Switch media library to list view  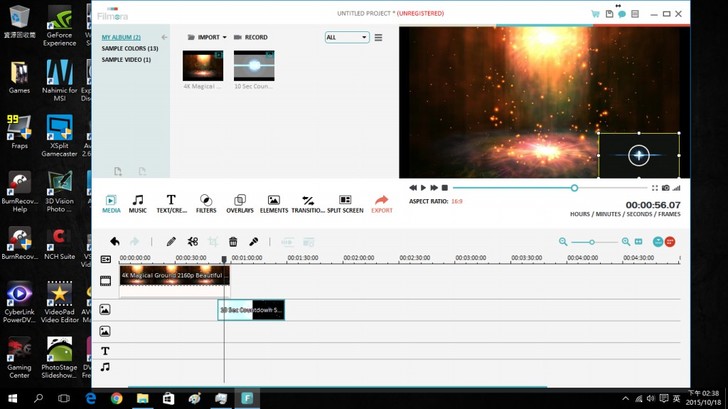pos(378,37)
